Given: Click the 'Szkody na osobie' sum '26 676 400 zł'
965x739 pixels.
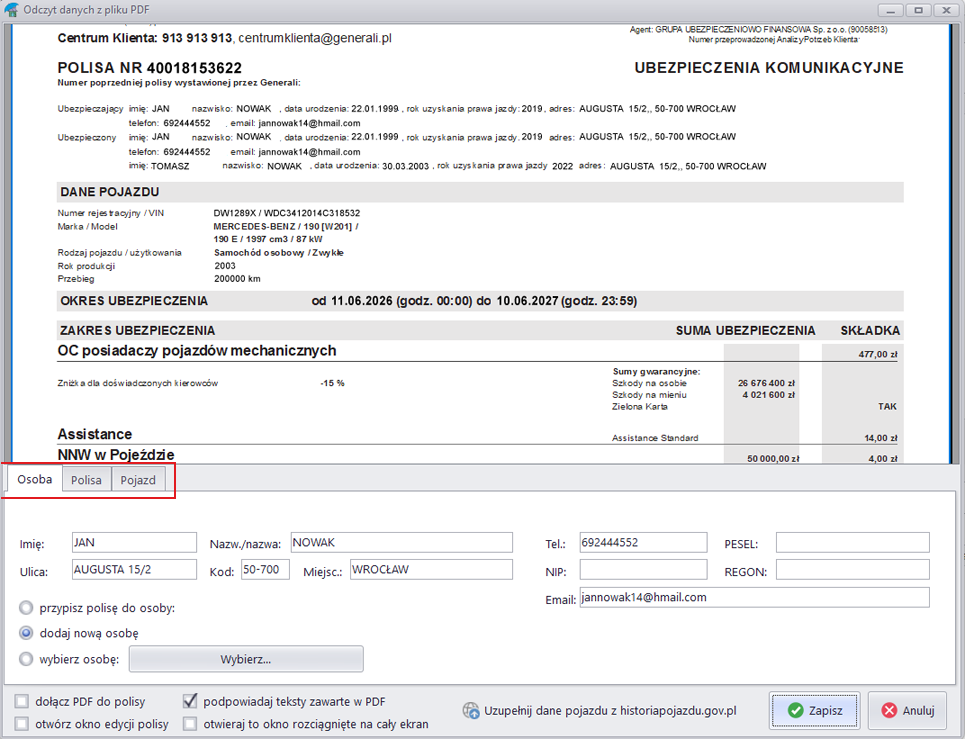Looking at the screenshot, I should [x=766, y=383].
